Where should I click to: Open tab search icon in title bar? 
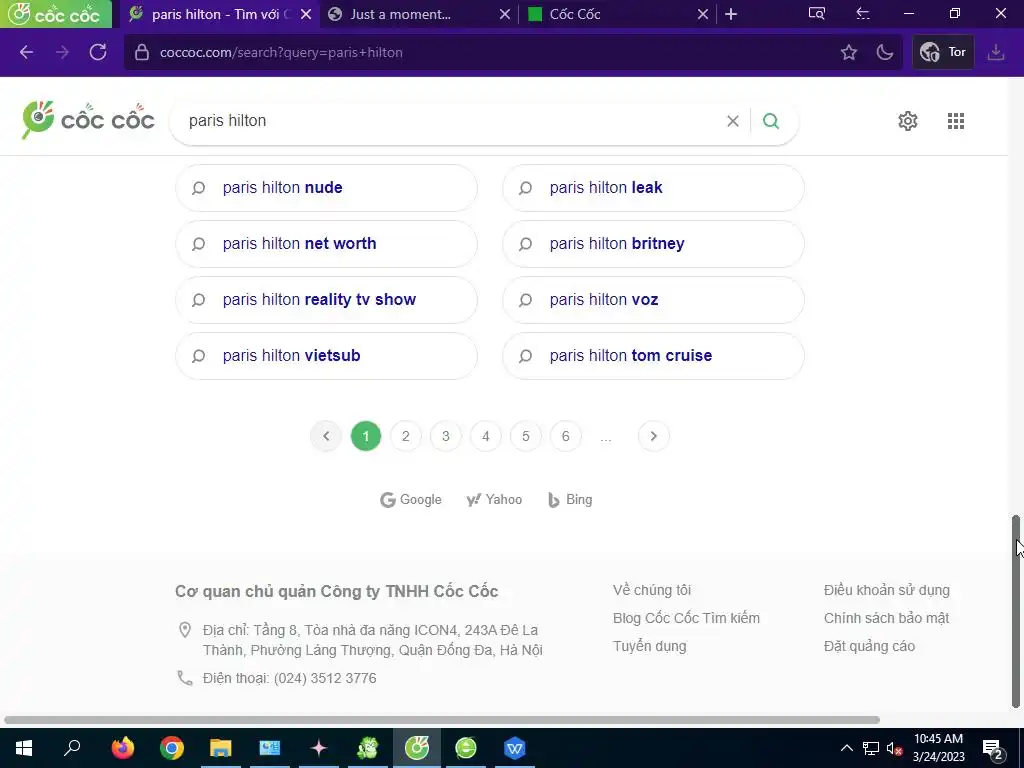tap(816, 14)
